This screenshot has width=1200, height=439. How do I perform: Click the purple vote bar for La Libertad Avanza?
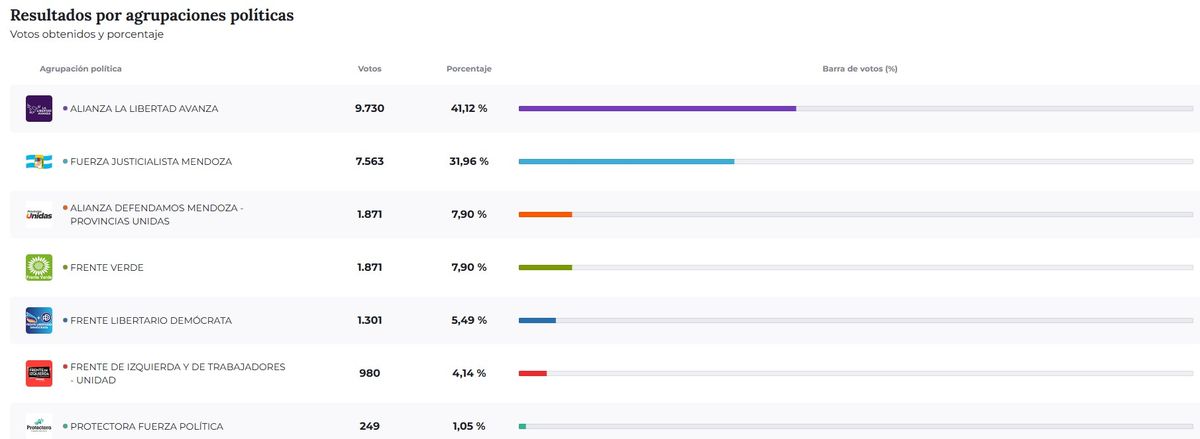pyautogui.click(x=657, y=108)
